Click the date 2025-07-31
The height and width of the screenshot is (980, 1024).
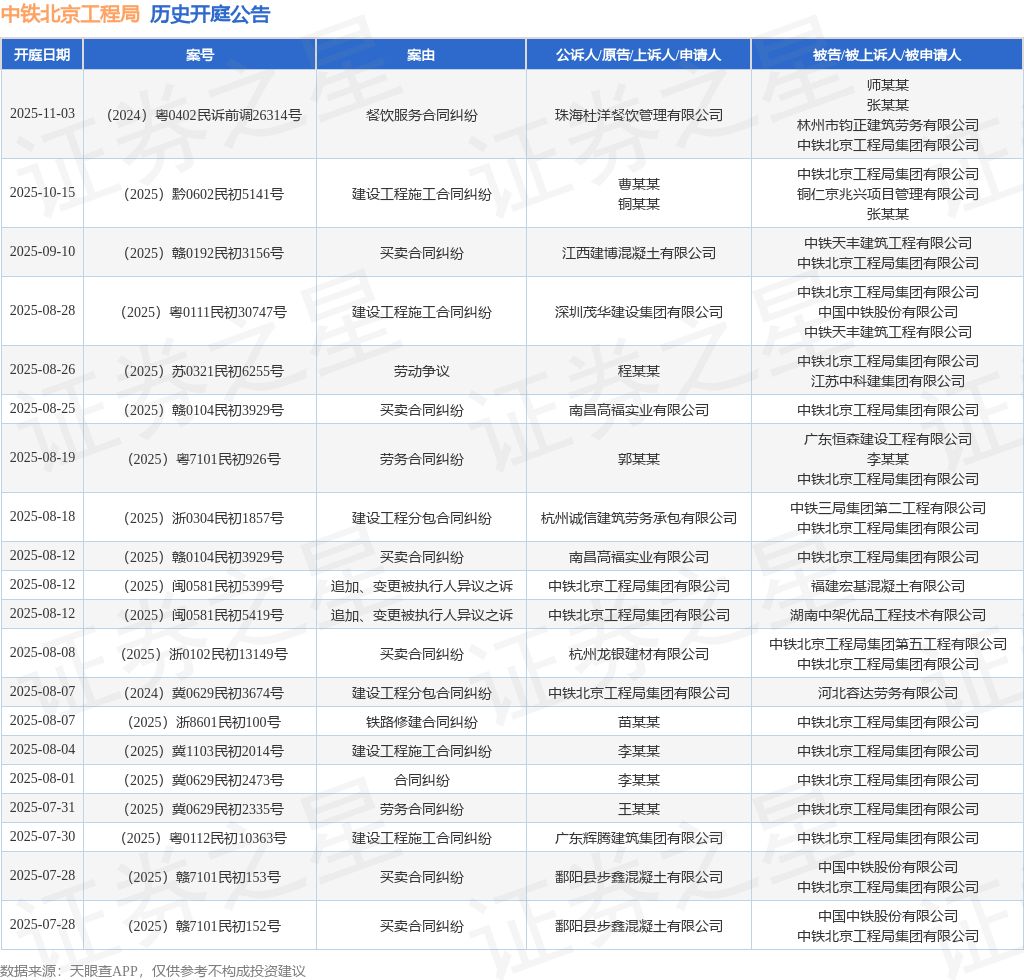42,808
